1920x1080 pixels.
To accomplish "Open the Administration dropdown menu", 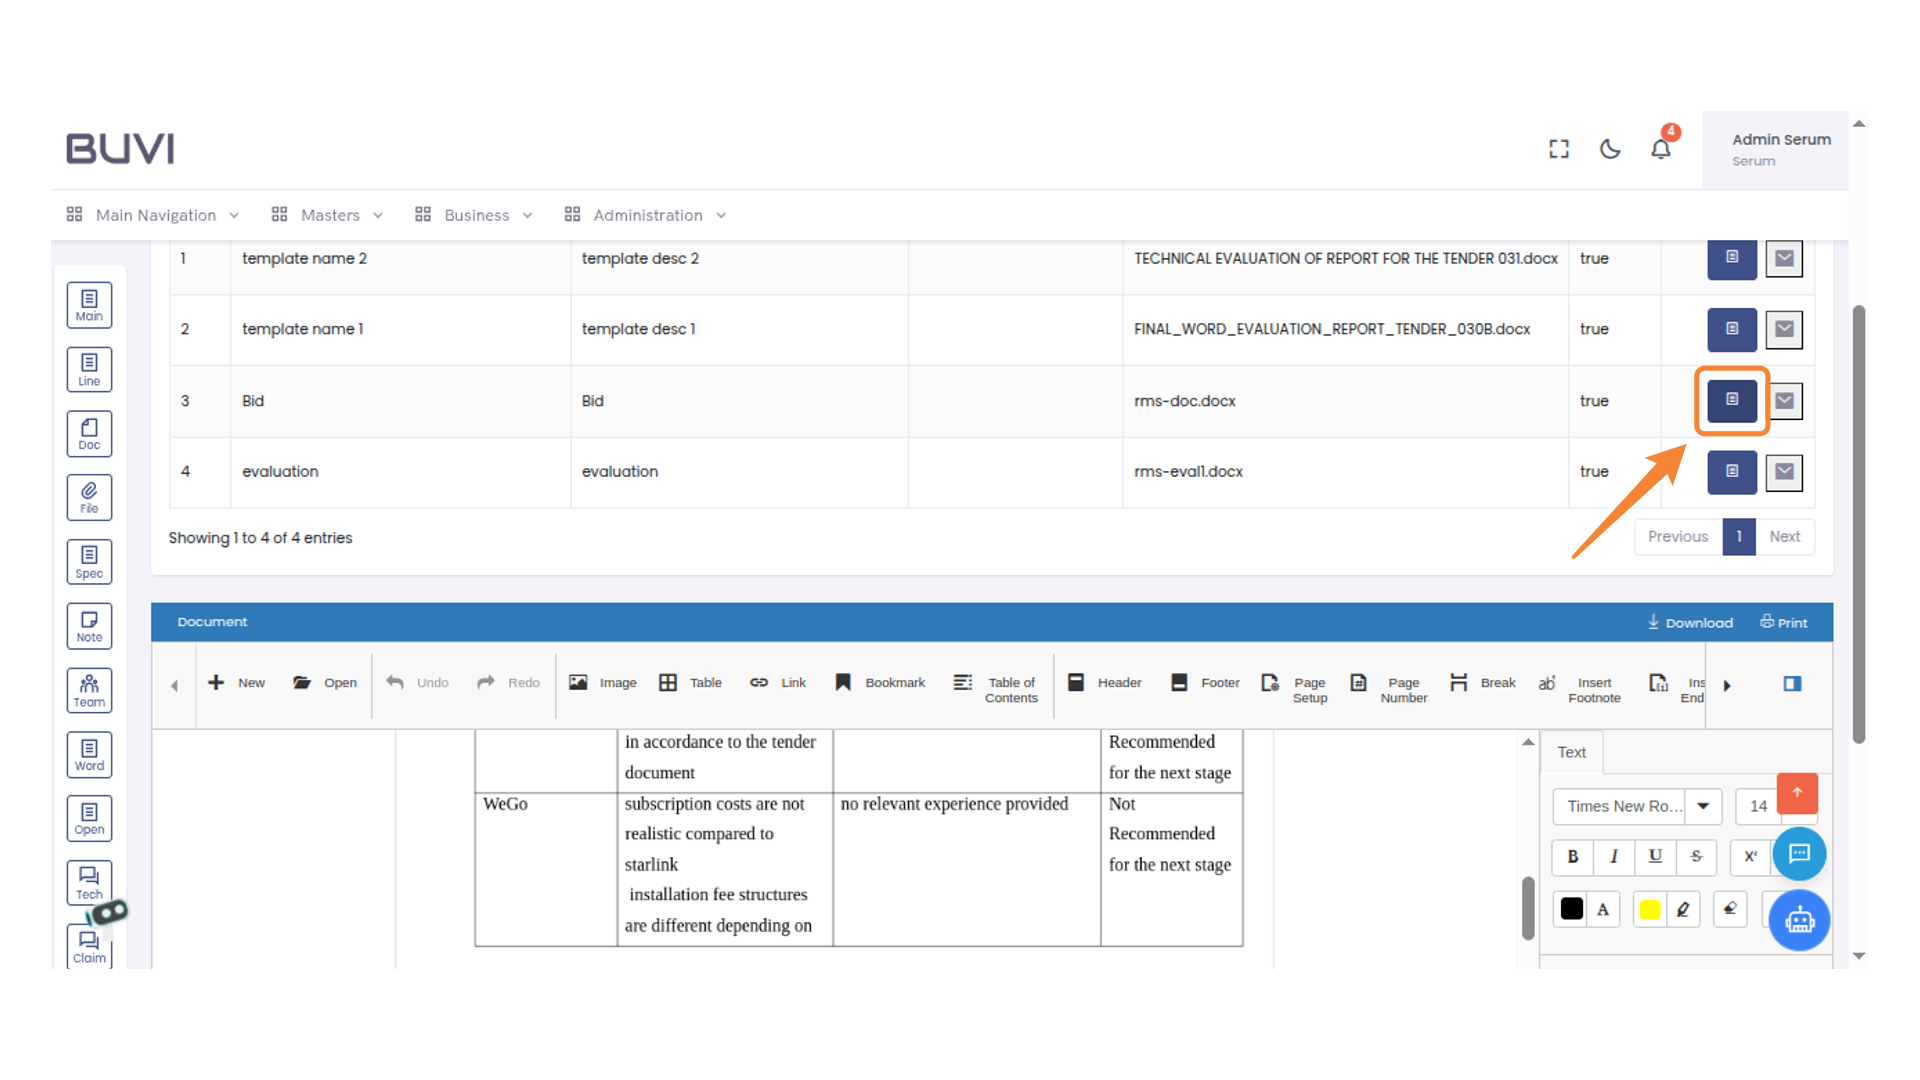I will [646, 215].
